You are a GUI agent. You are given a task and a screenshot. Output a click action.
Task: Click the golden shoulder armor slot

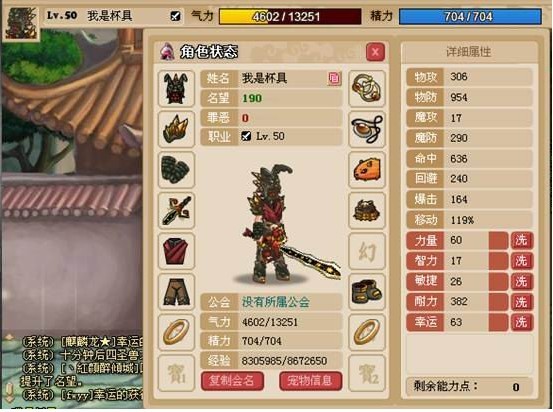point(176,129)
